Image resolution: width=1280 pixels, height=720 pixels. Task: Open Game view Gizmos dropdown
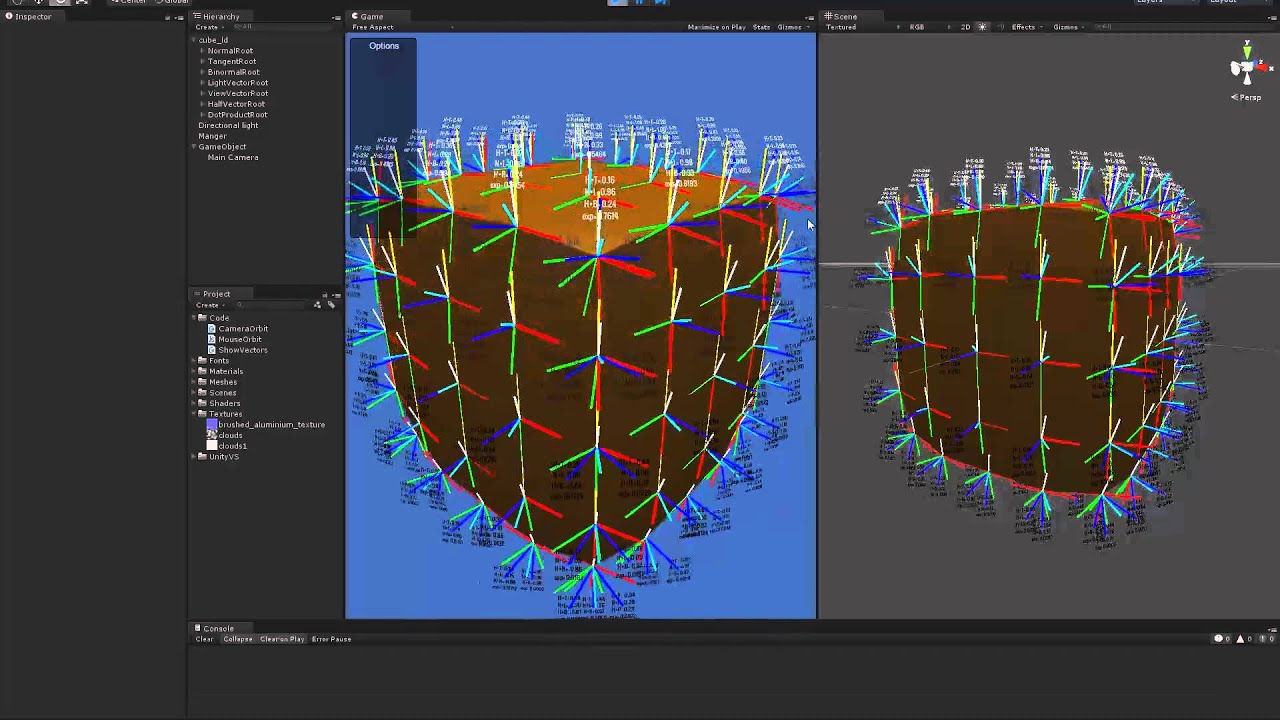pos(792,27)
